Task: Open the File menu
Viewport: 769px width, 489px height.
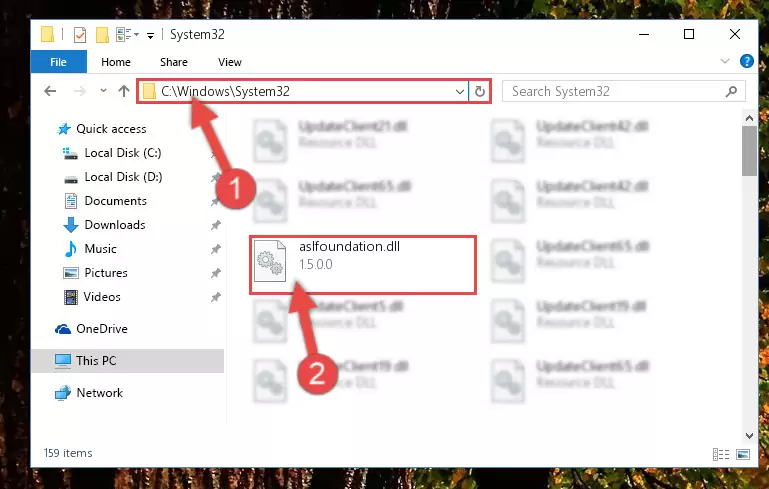Action: (x=58, y=62)
